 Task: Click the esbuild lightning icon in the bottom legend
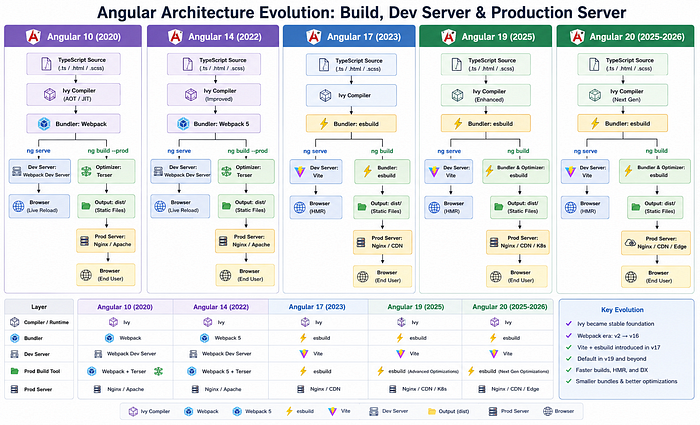click(289, 411)
